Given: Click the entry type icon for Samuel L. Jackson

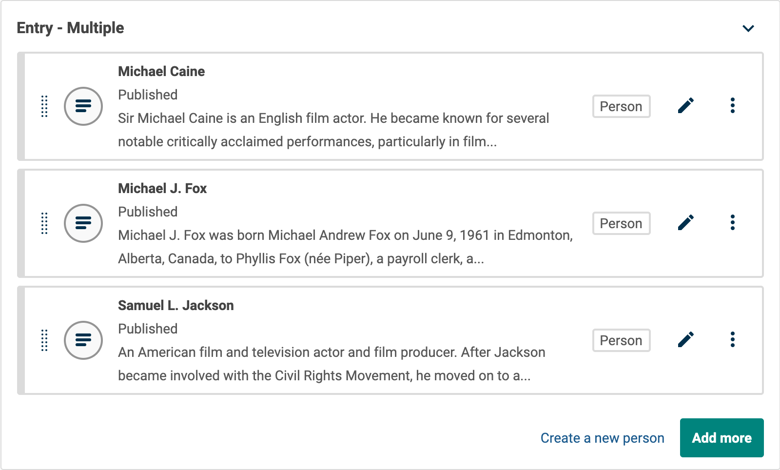Looking at the screenshot, I should (x=83, y=340).
